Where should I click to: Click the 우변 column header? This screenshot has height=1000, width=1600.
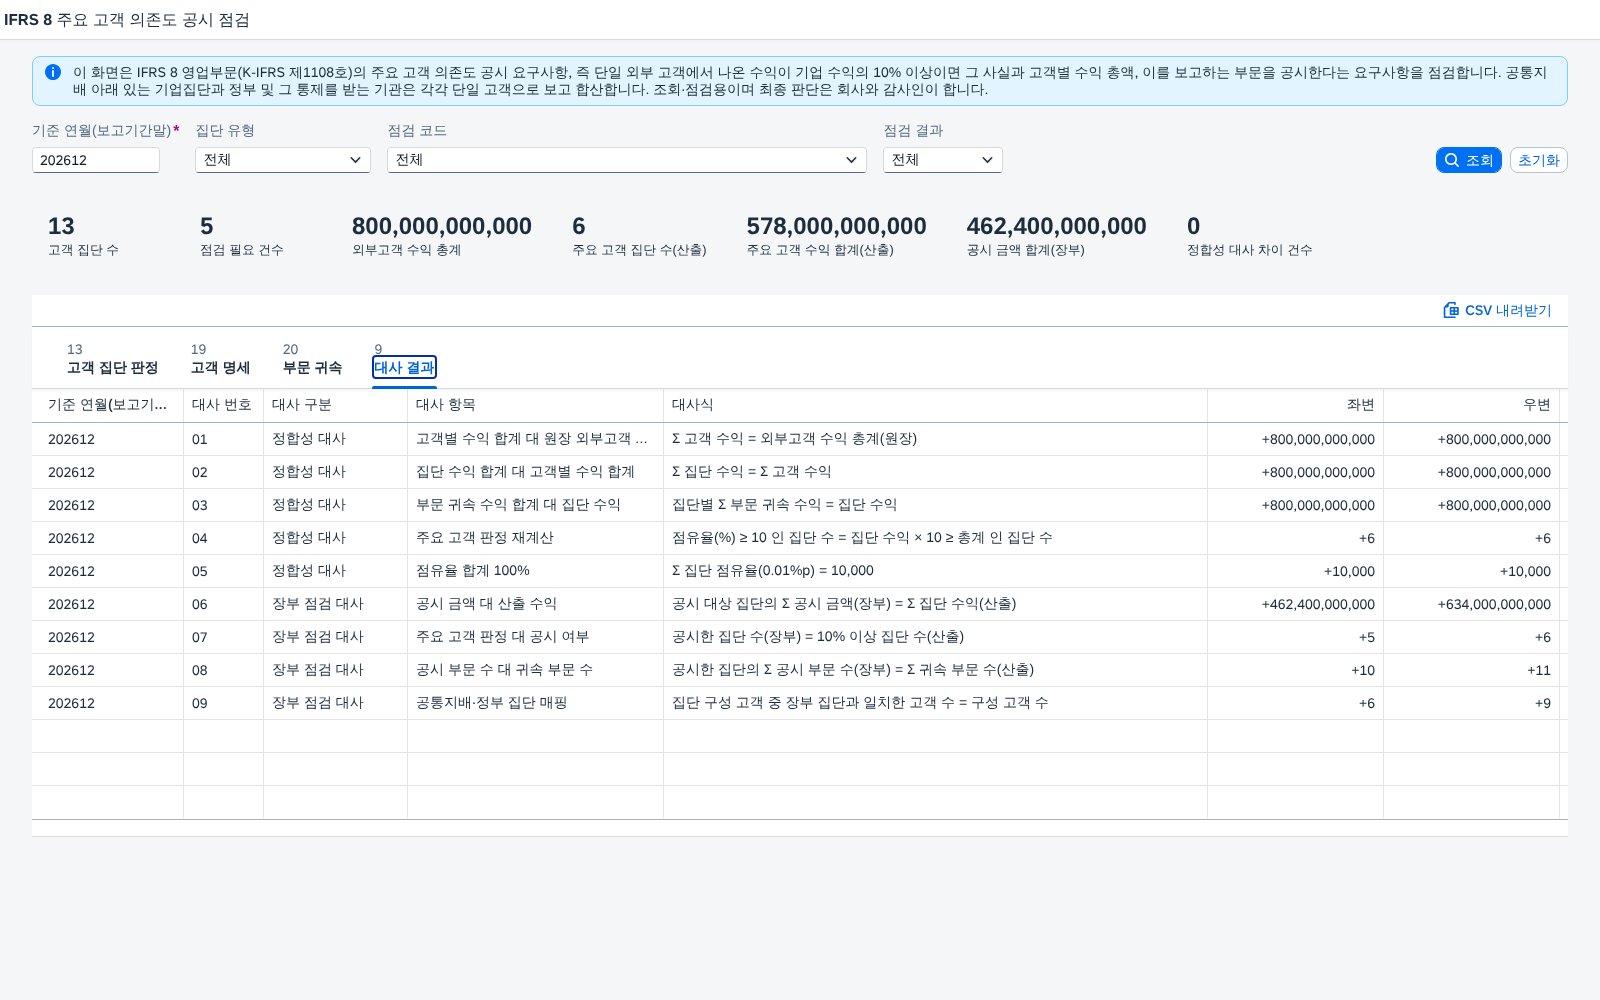coord(1471,405)
